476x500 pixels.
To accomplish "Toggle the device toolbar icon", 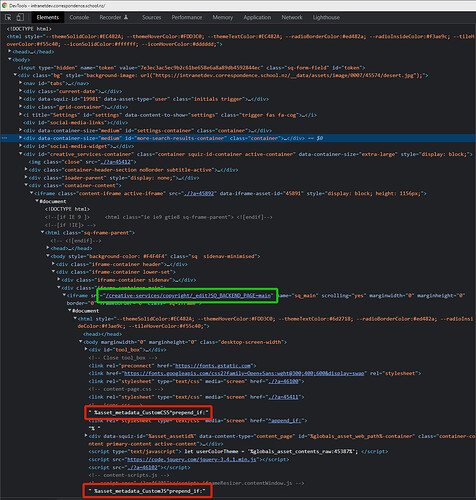I will pyautogui.click(x=20, y=17).
